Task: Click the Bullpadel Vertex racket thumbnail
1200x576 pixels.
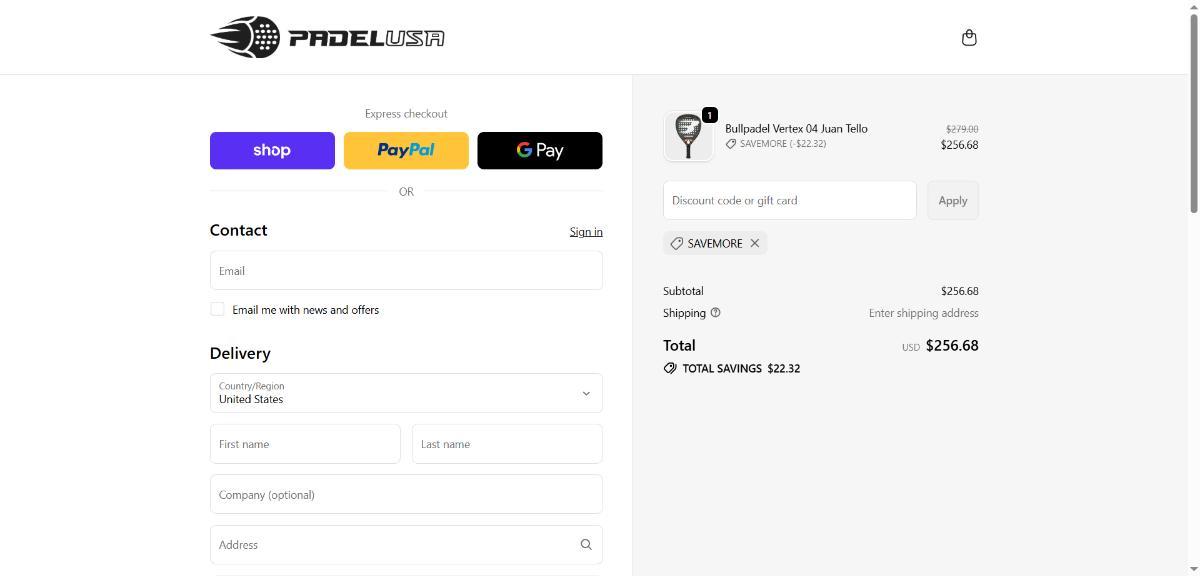Action: (688, 136)
